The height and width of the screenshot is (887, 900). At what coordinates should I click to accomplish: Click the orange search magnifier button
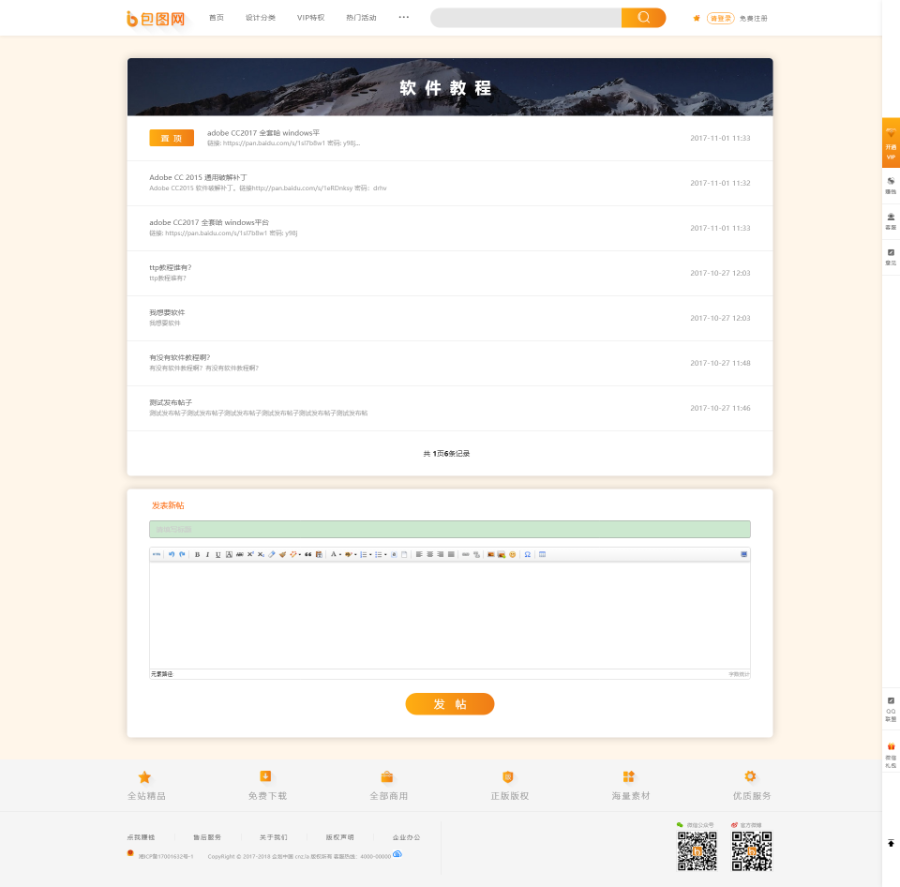[x=643, y=18]
